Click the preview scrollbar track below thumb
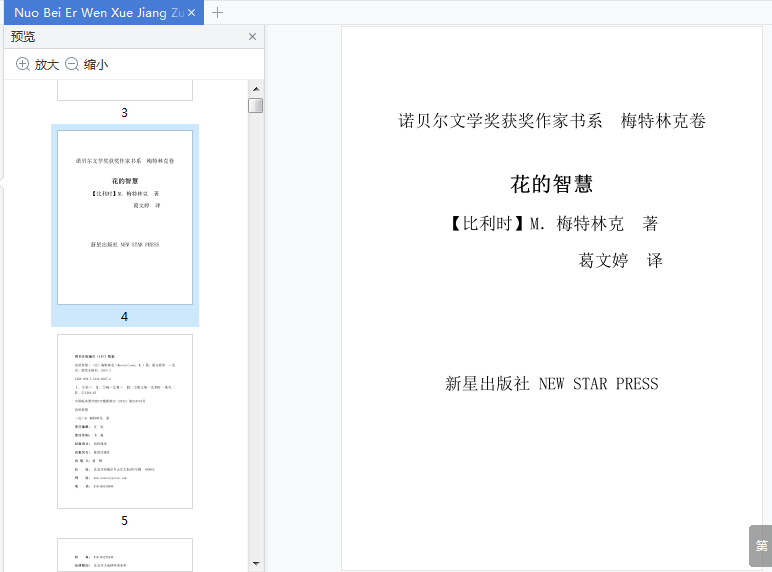Viewport: 772px width, 572px height. [x=256, y=335]
